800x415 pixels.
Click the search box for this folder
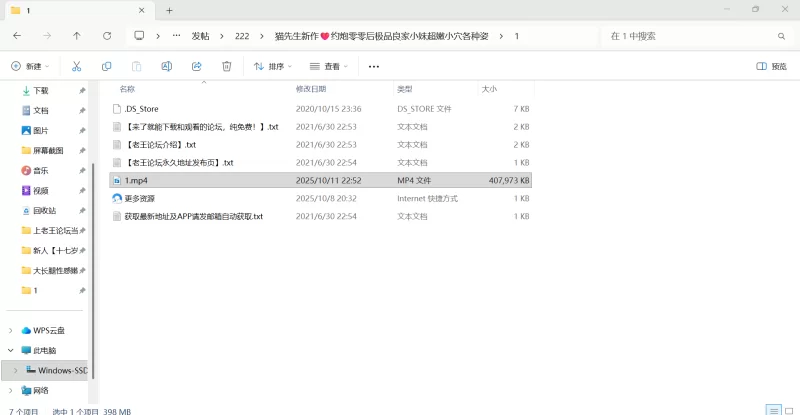(690, 35)
